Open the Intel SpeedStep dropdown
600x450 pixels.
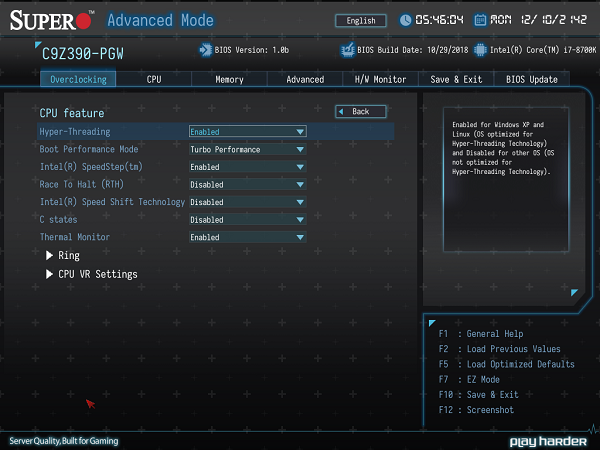coord(248,167)
